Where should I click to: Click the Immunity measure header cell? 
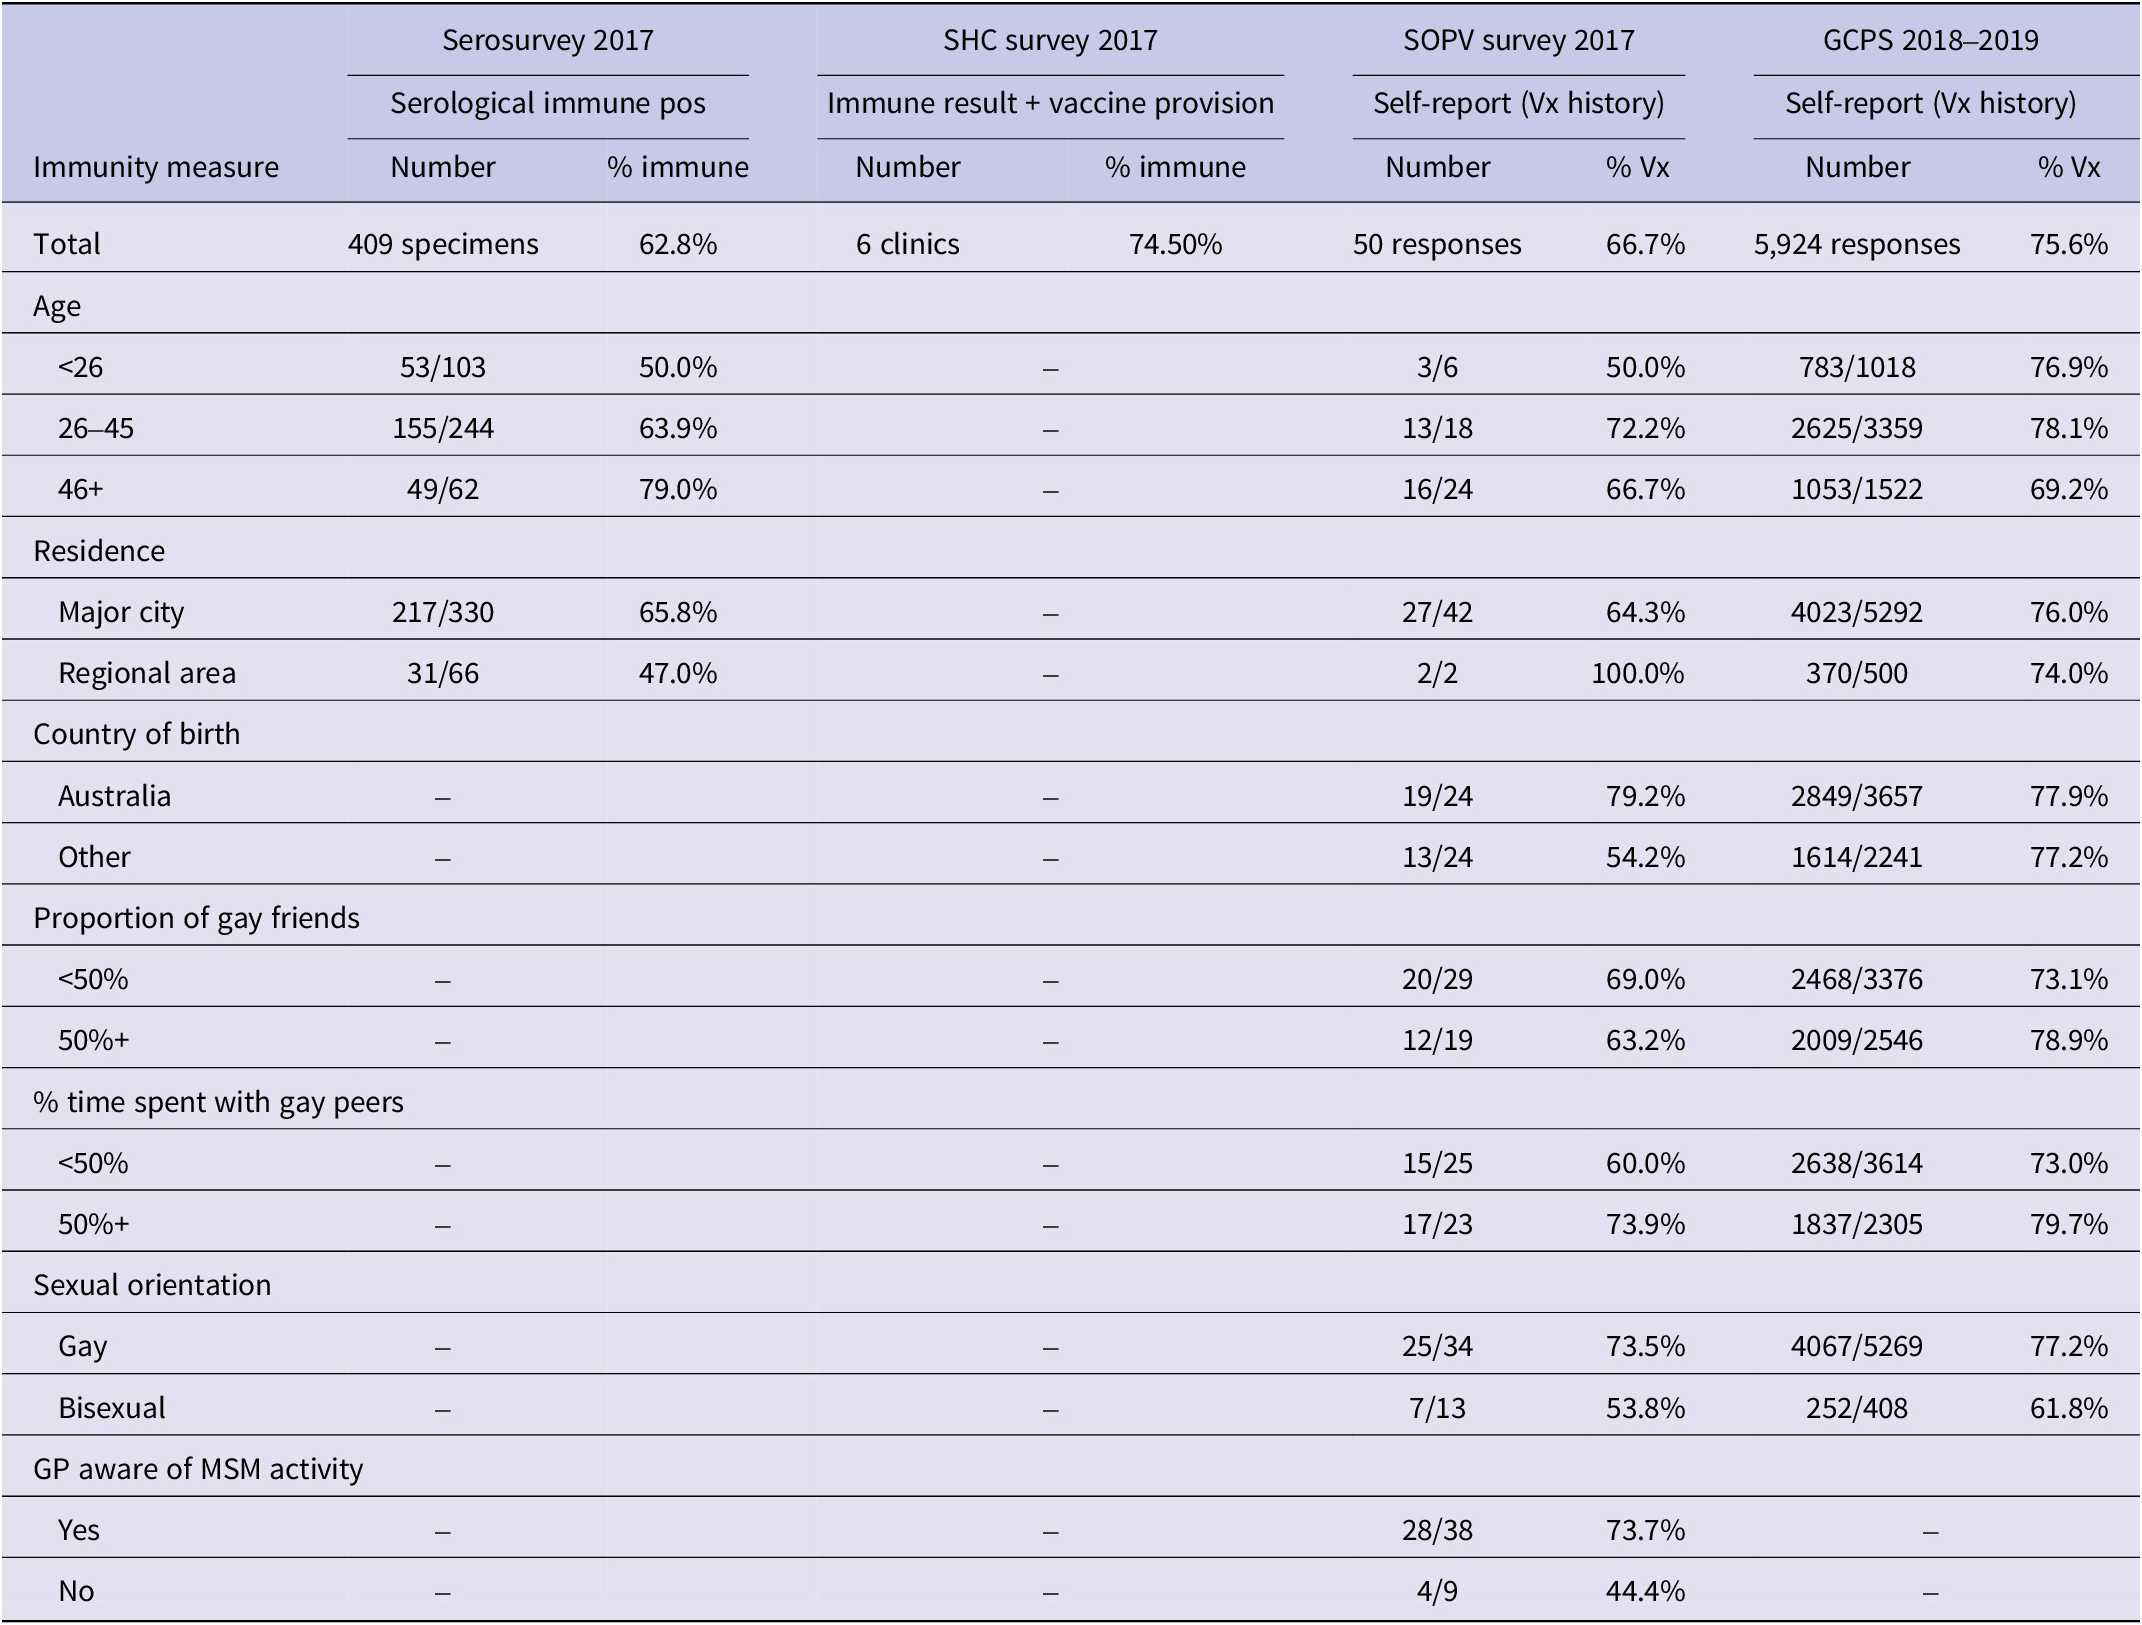click(x=156, y=166)
